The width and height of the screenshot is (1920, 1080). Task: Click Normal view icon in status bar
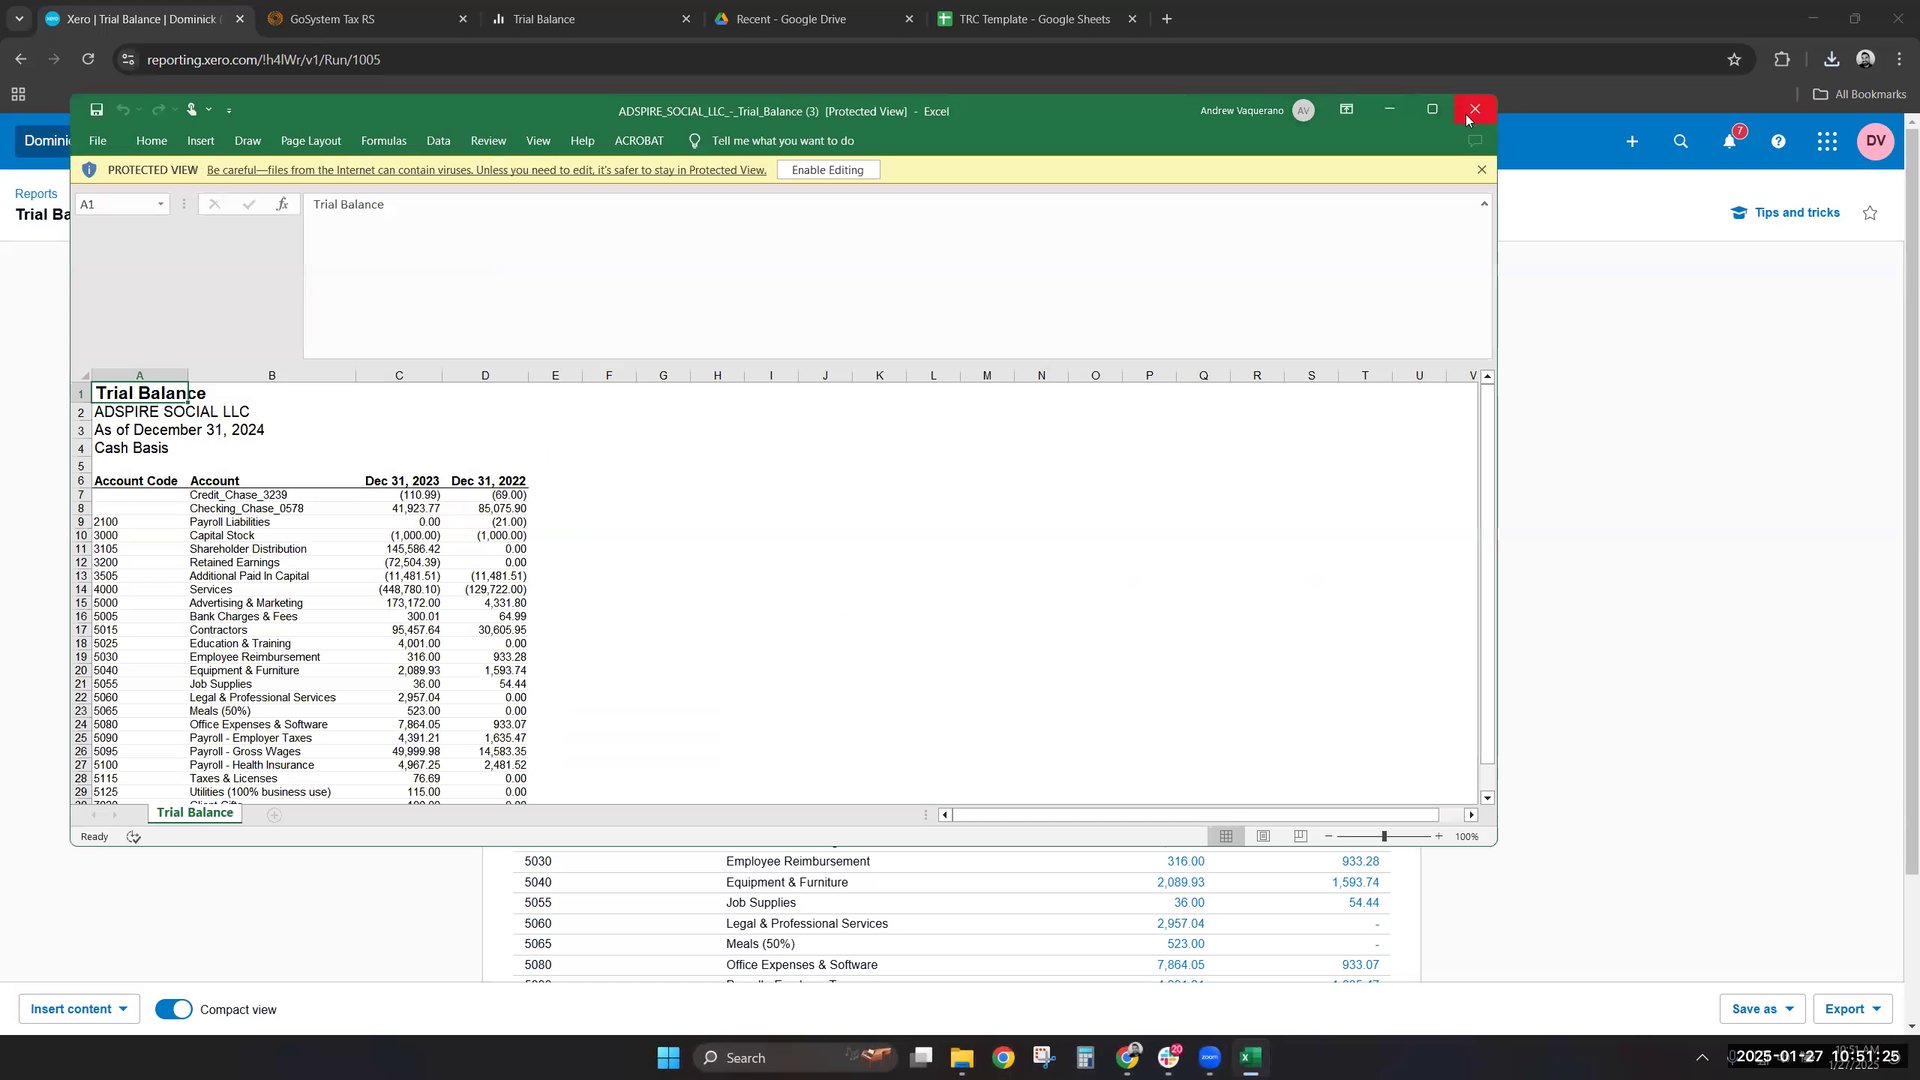coord(1226,836)
